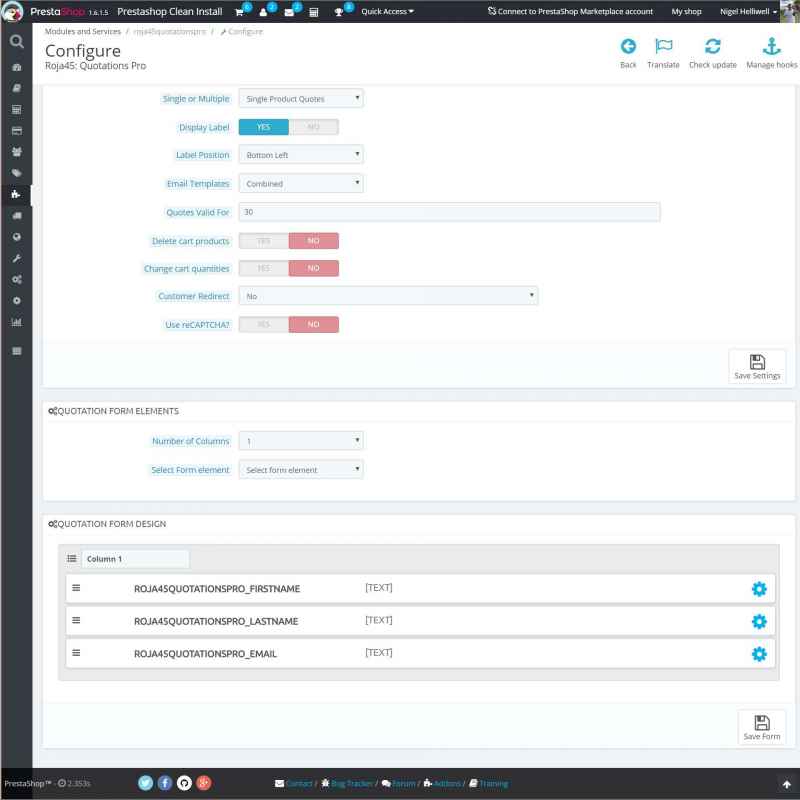Image resolution: width=800 pixels, height=800 pixels.
Task: Open the Label Position dropdown
Action: click(301, 155)
